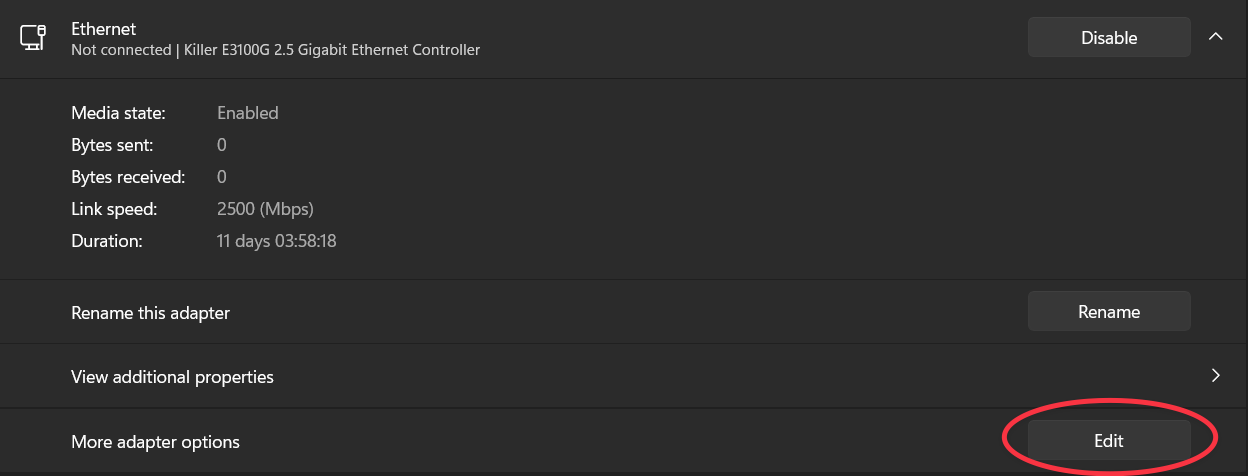Select the Enabled media state value
This screenshot has height=476, width=1248.
point(248,113)
